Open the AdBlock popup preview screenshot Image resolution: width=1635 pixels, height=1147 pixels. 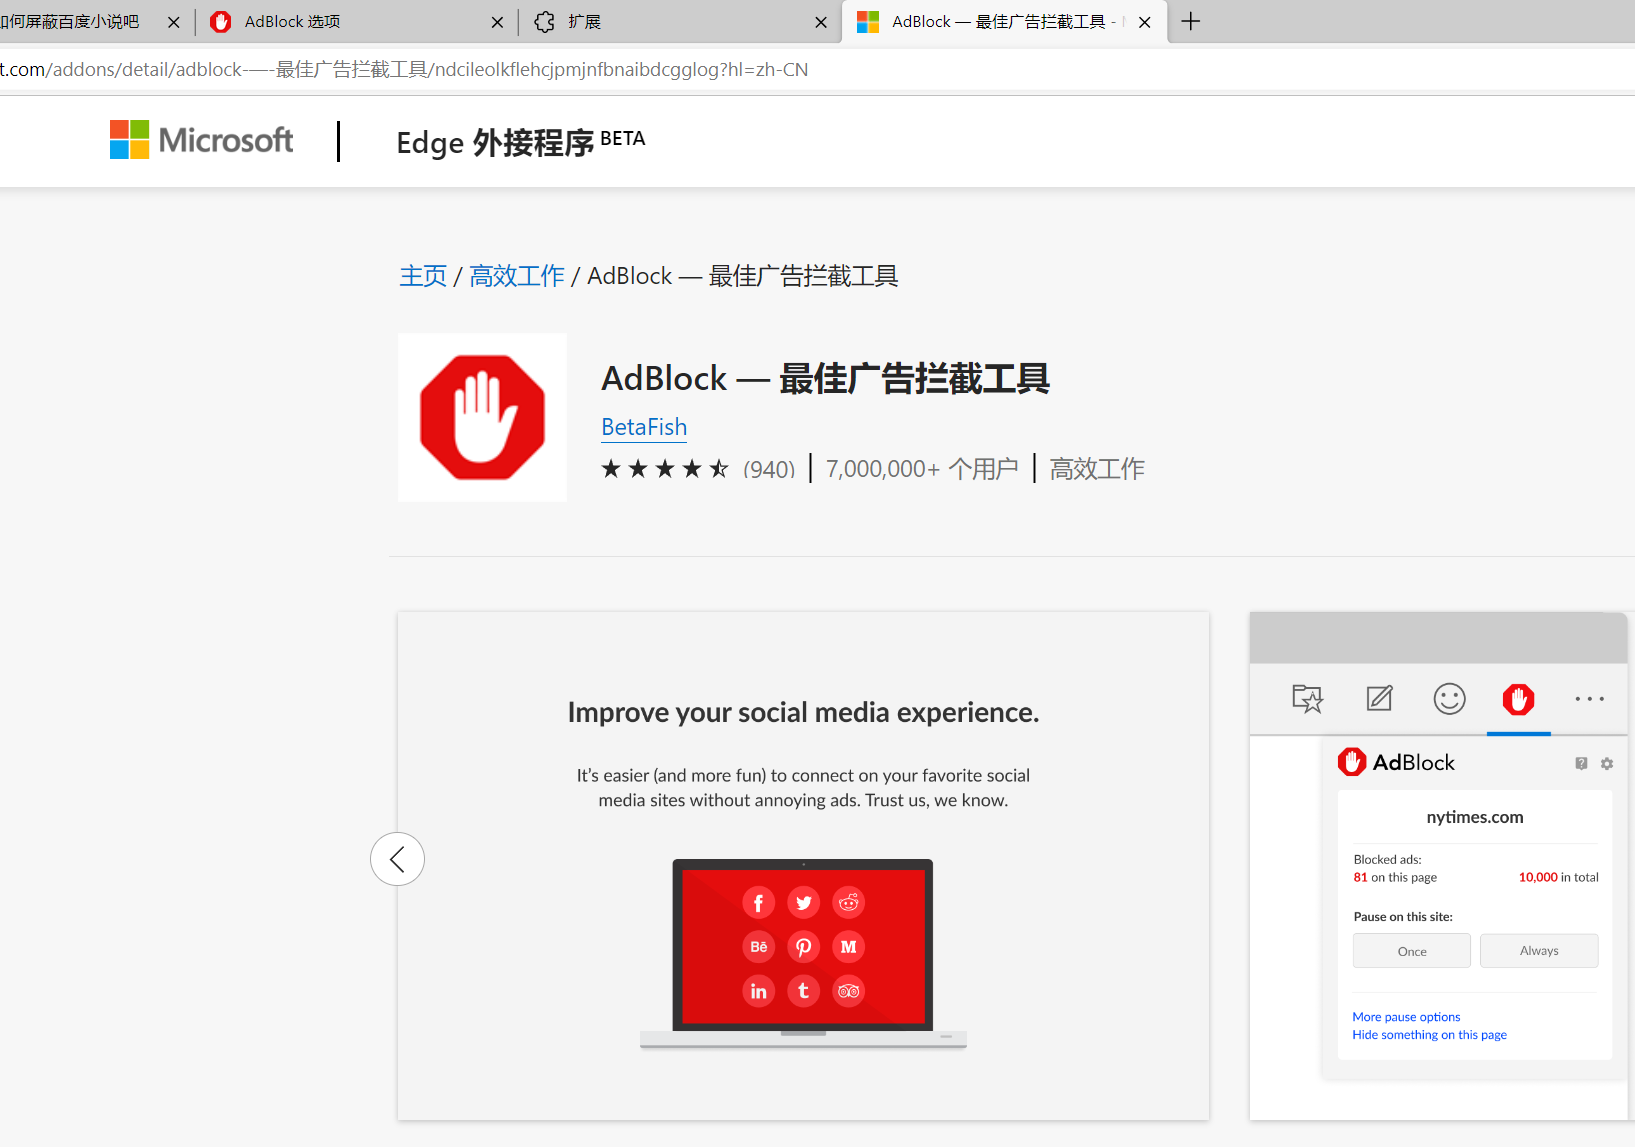click(x=1438, y=866)
